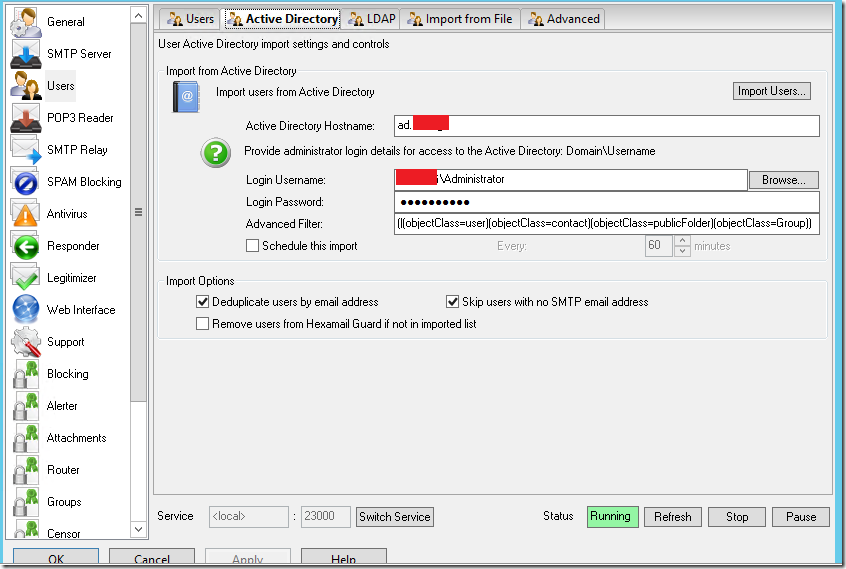Refresh the service status
Screen dimensions: 846x569
tap(673, 517)
